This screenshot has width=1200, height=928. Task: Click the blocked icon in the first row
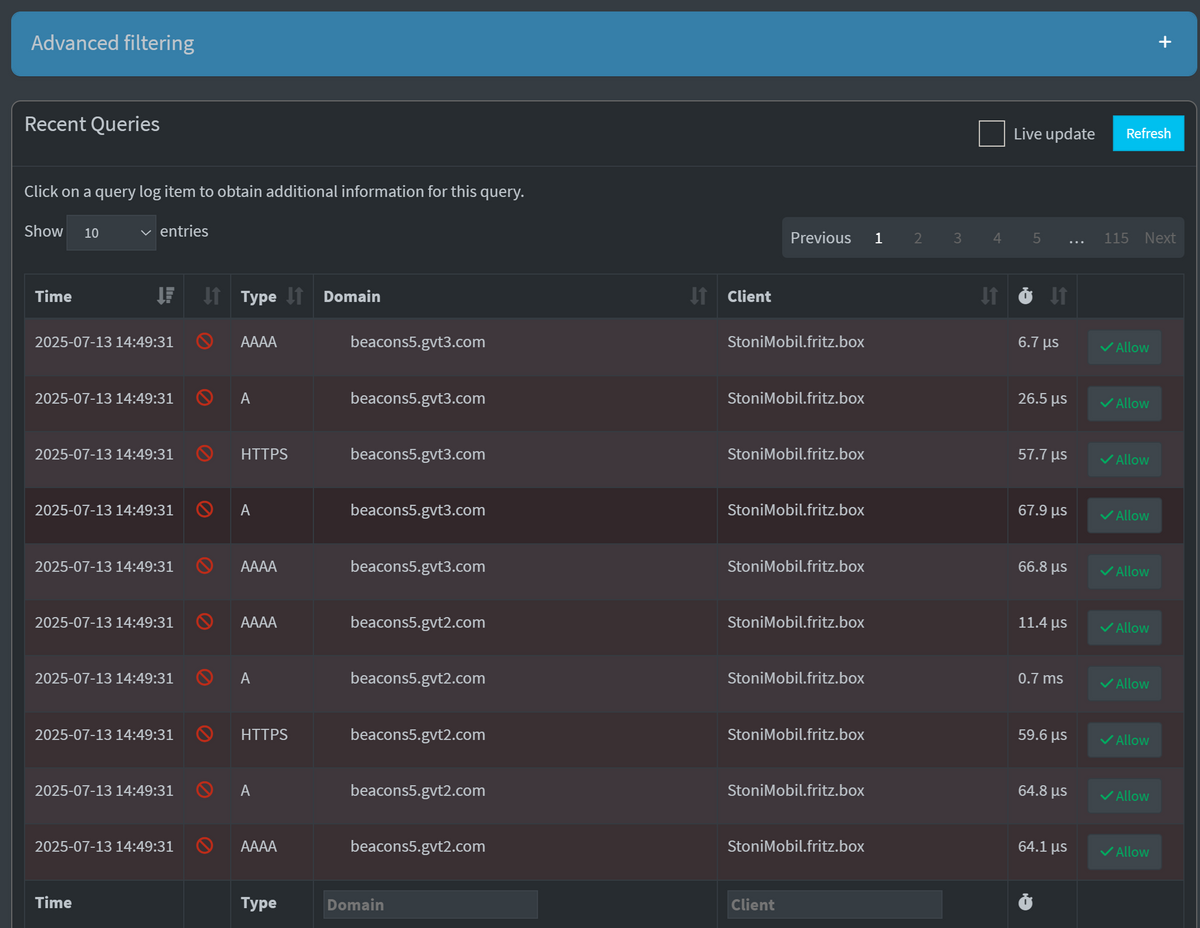click(x=204, y=342)
